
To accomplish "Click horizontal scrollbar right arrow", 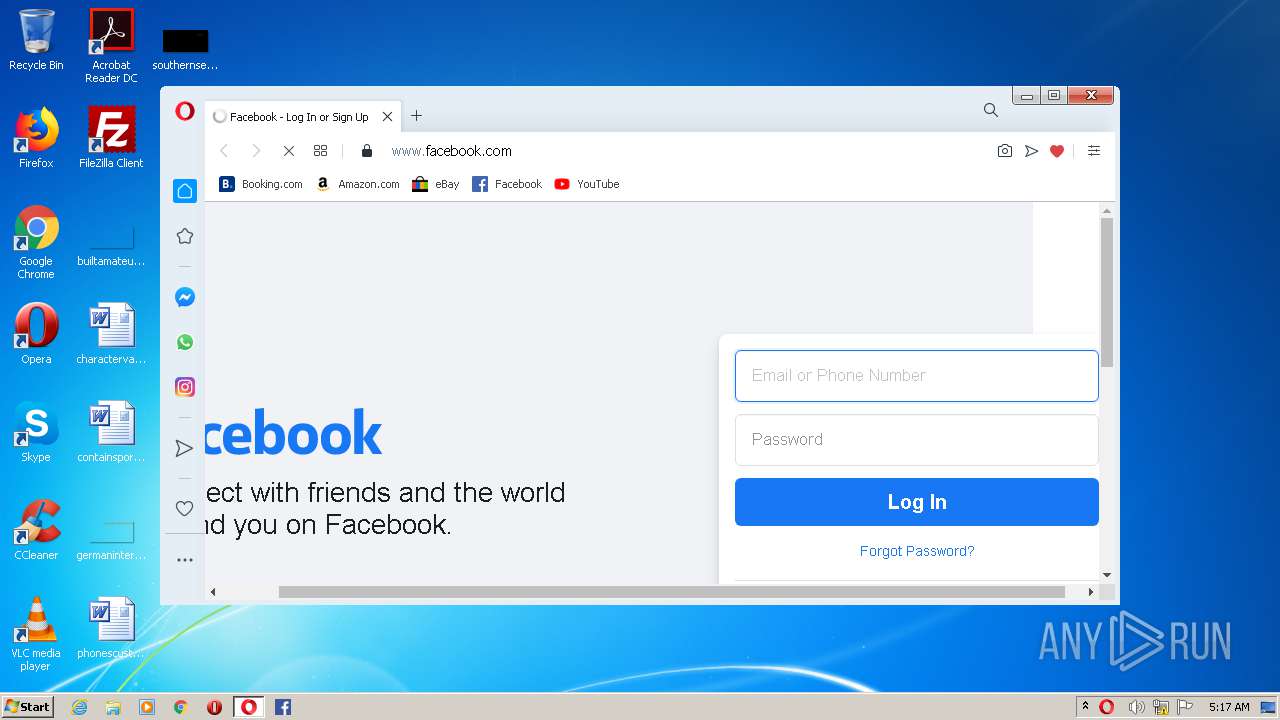I will [x=1090, y=592].
